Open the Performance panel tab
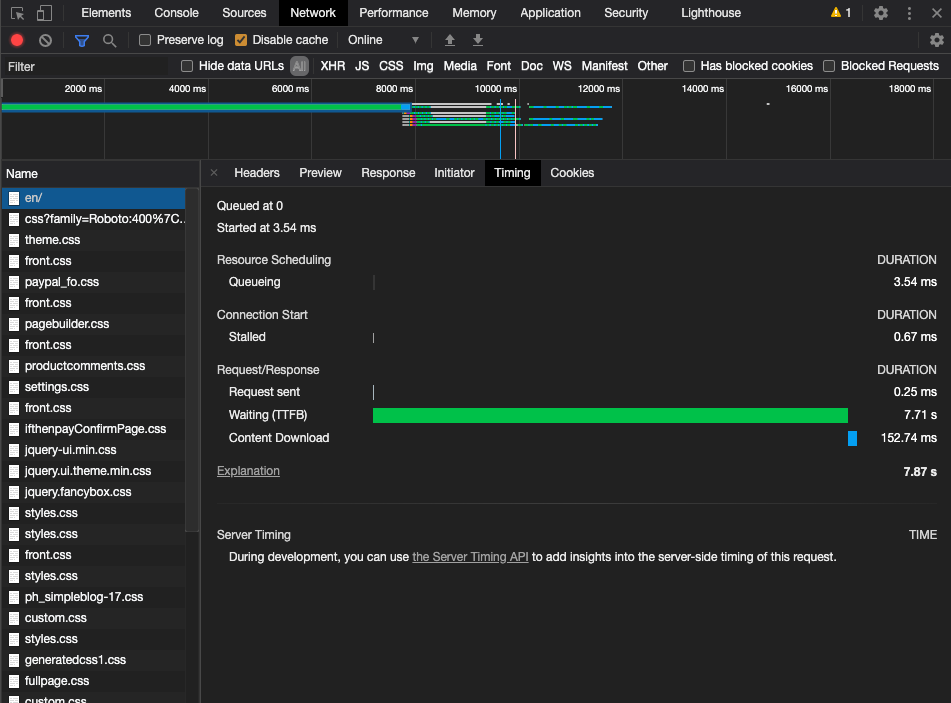This screenshot has width=951, height=703. (393, 13)
